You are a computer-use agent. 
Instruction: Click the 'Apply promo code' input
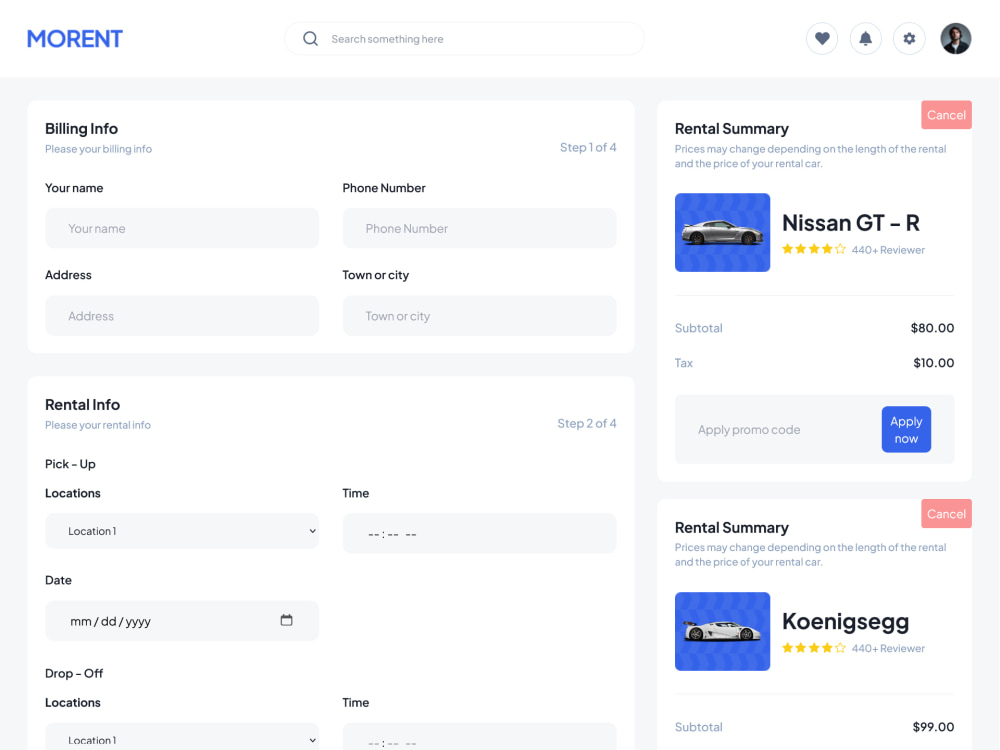coord(778,430)
